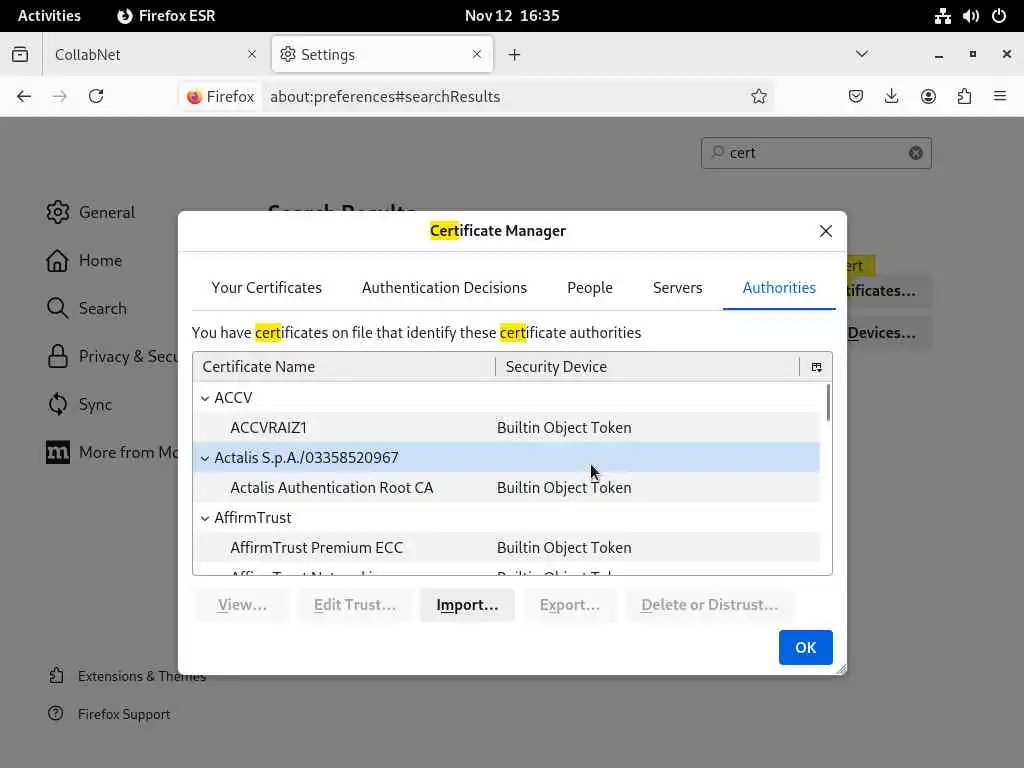Viewport: 1024px width, 768px height.
Task: Close the Settings tab
Action: point(477,54)
